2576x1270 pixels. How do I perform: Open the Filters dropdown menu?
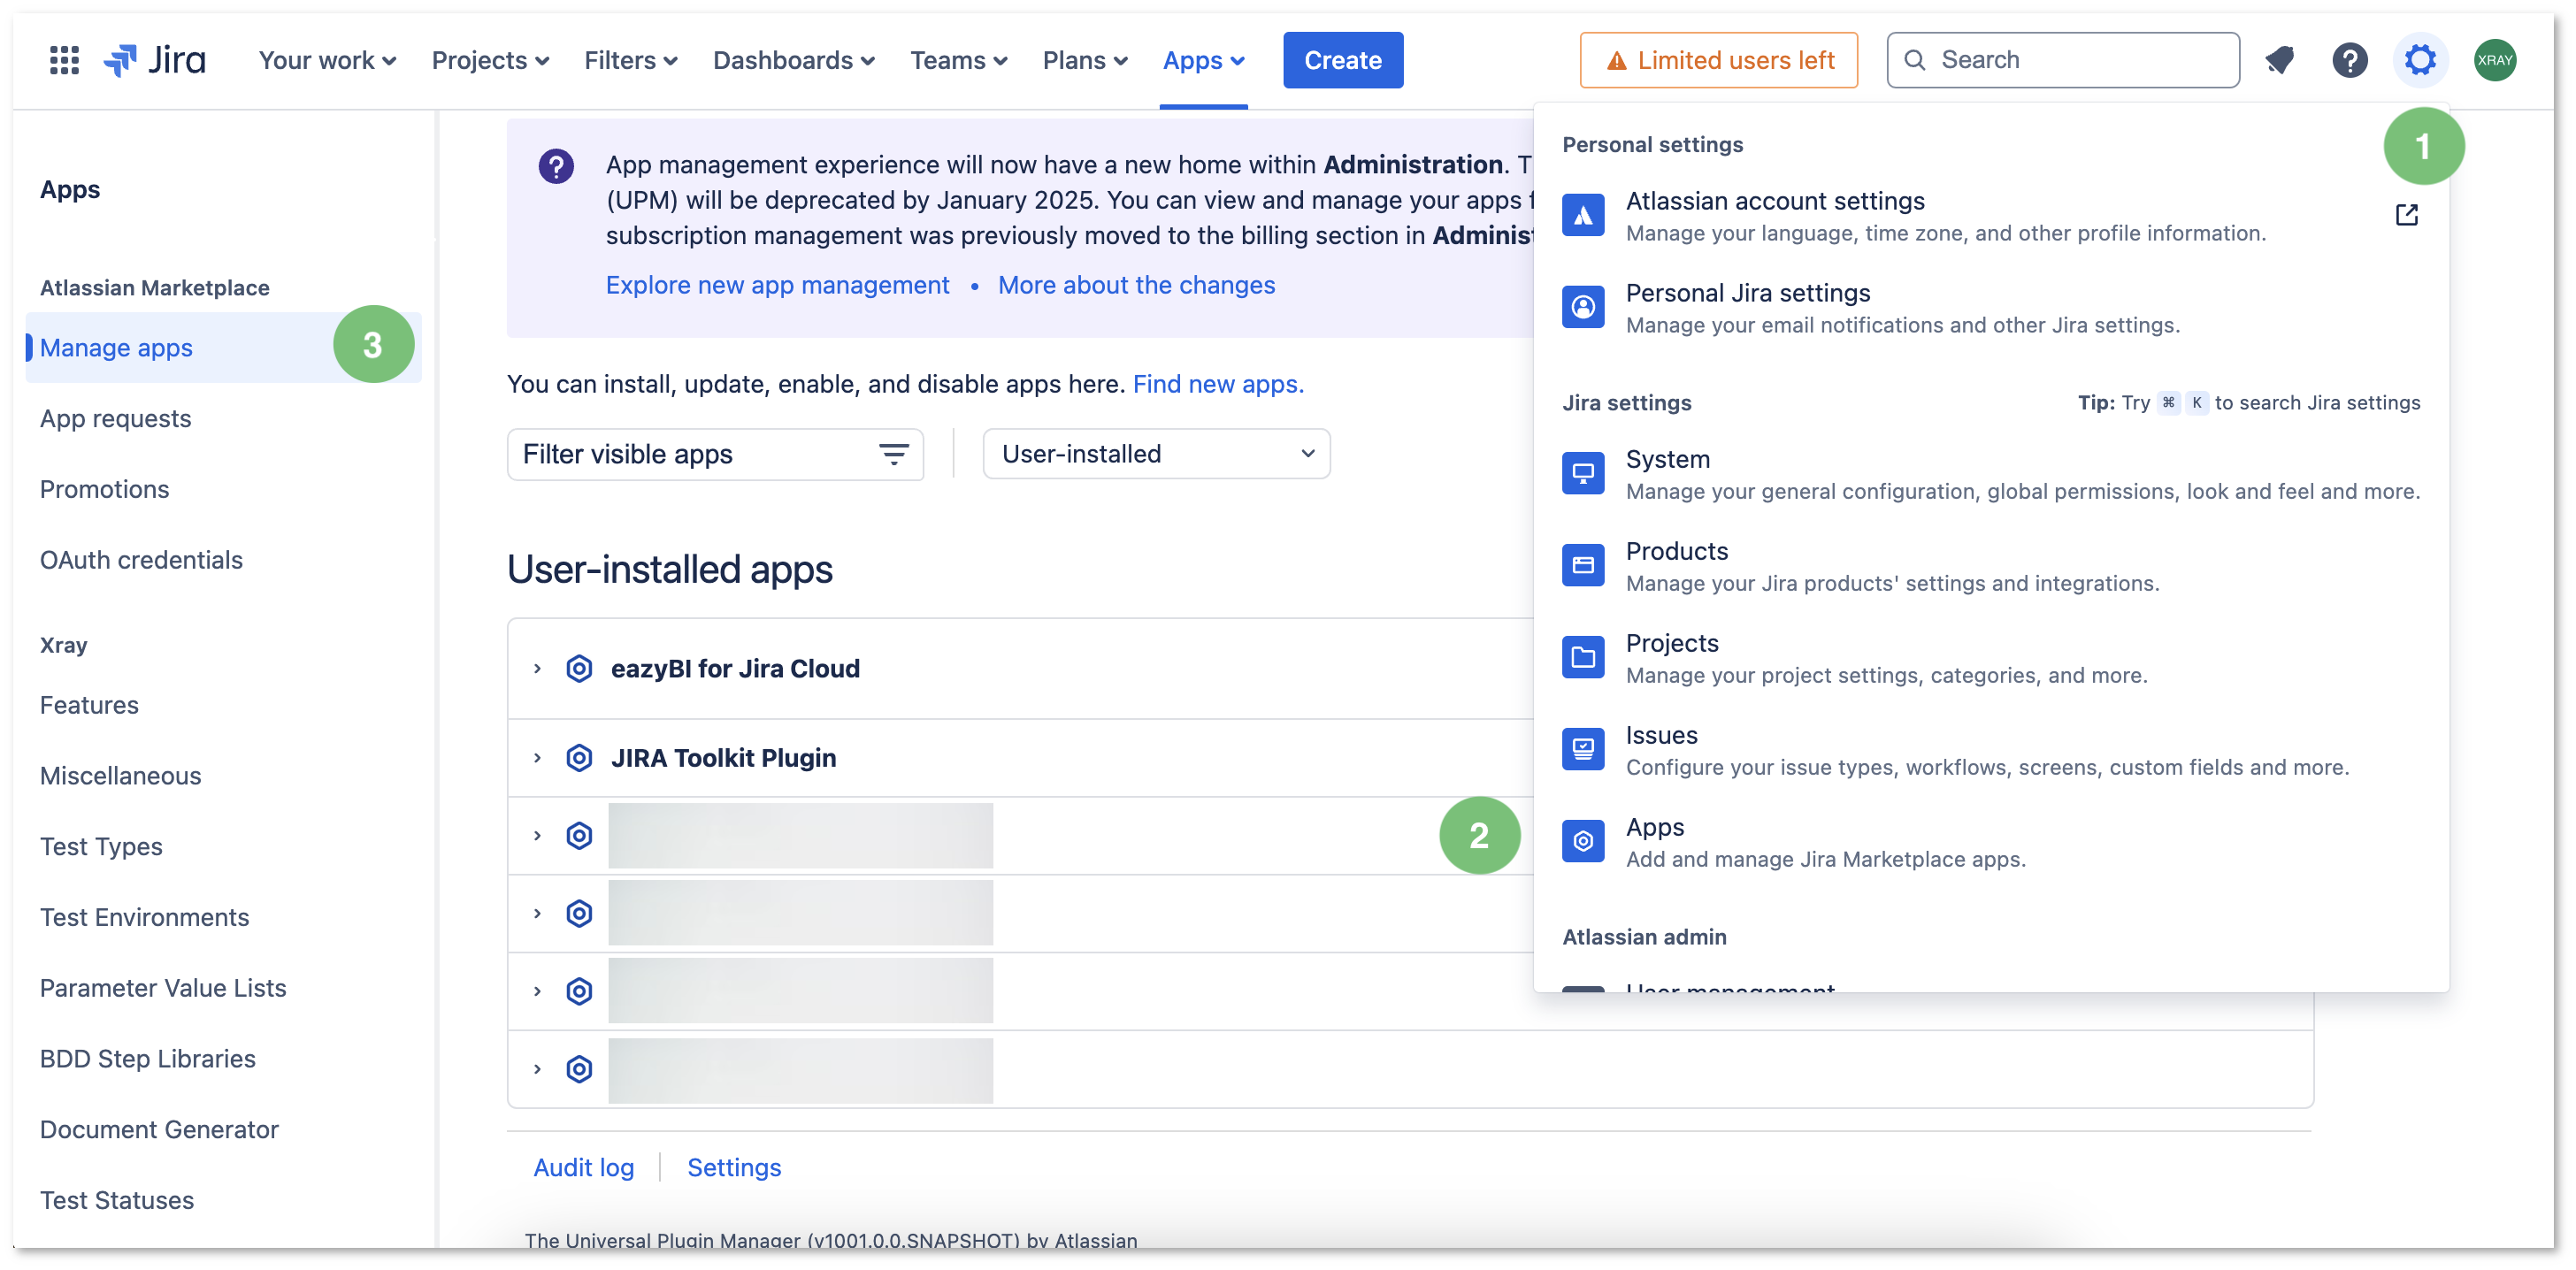click(x=631, y=61)
